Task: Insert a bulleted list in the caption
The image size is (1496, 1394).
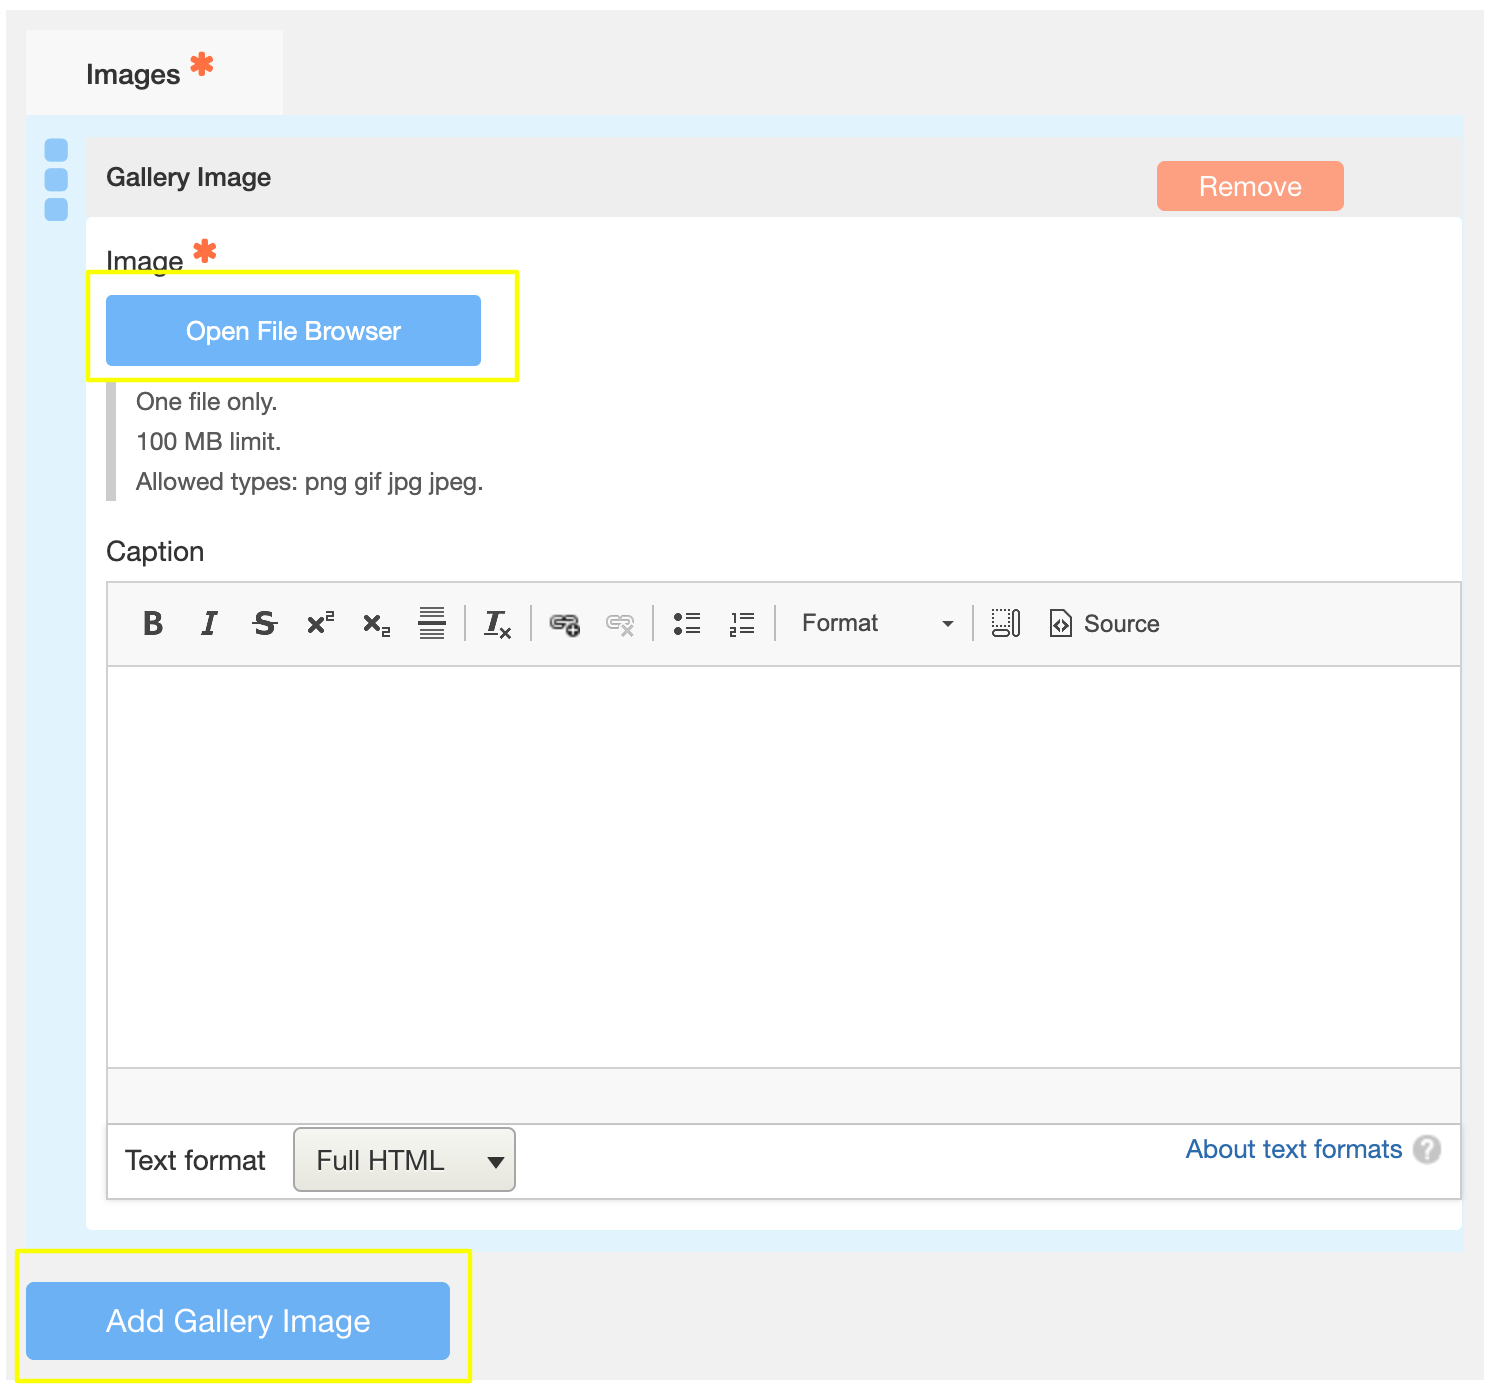Action: point(688,623)
